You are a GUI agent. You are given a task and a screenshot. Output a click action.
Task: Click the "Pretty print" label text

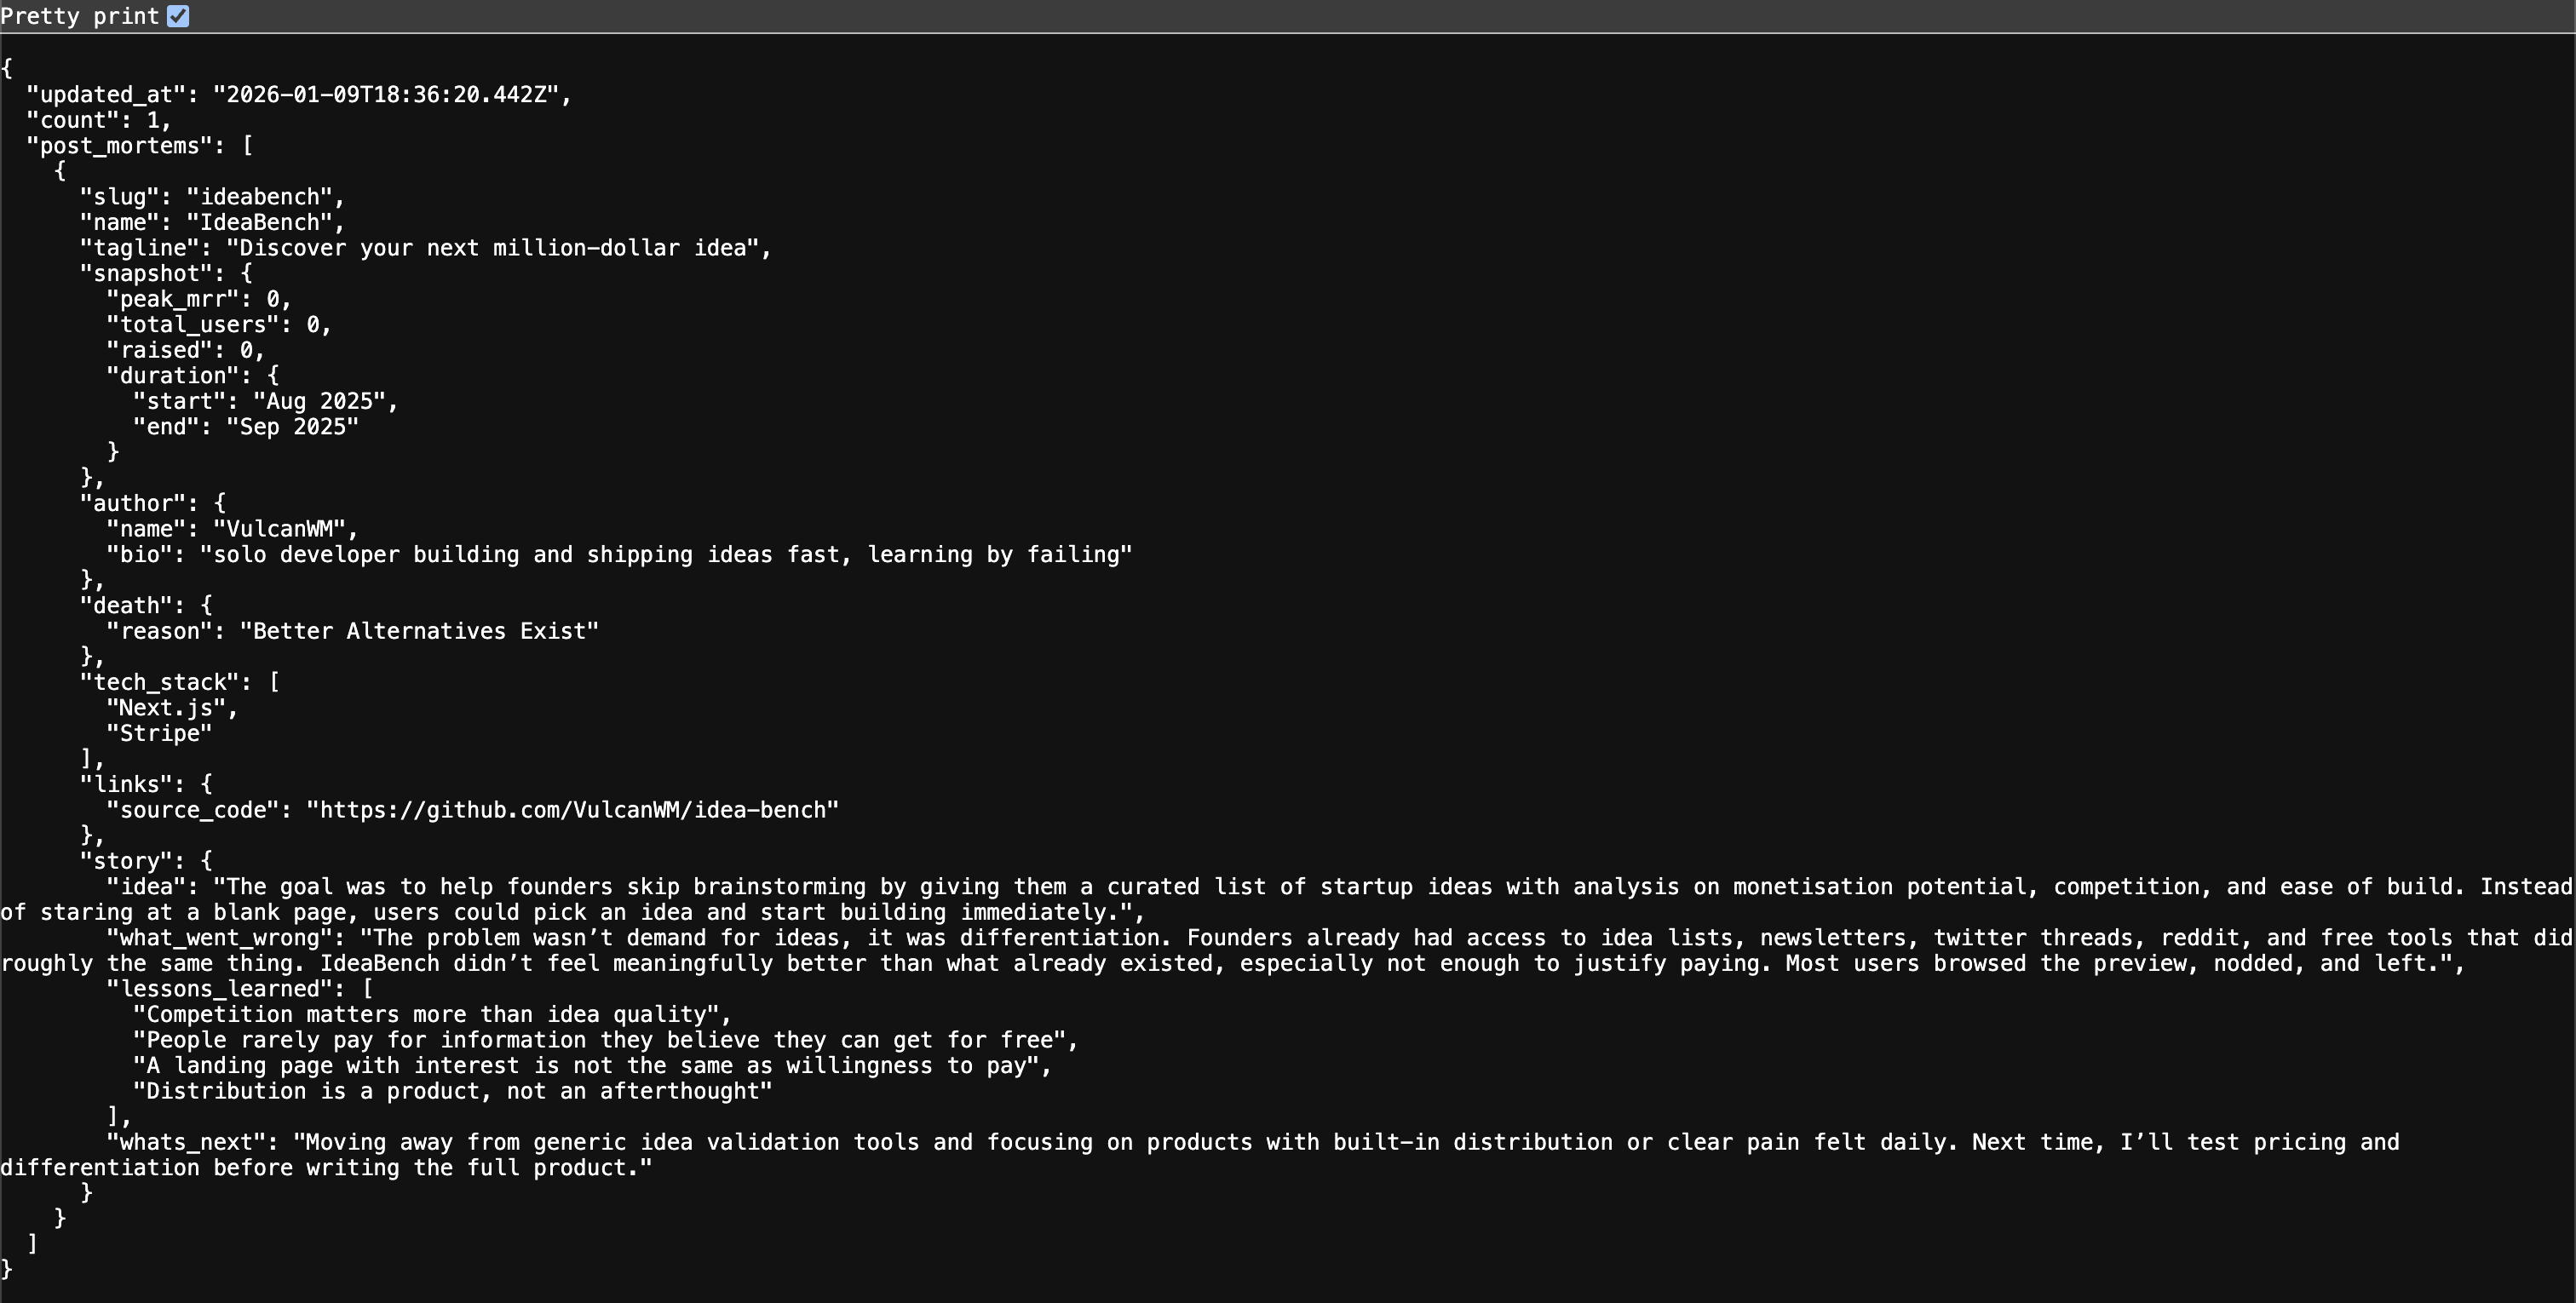tap(80, 16)
